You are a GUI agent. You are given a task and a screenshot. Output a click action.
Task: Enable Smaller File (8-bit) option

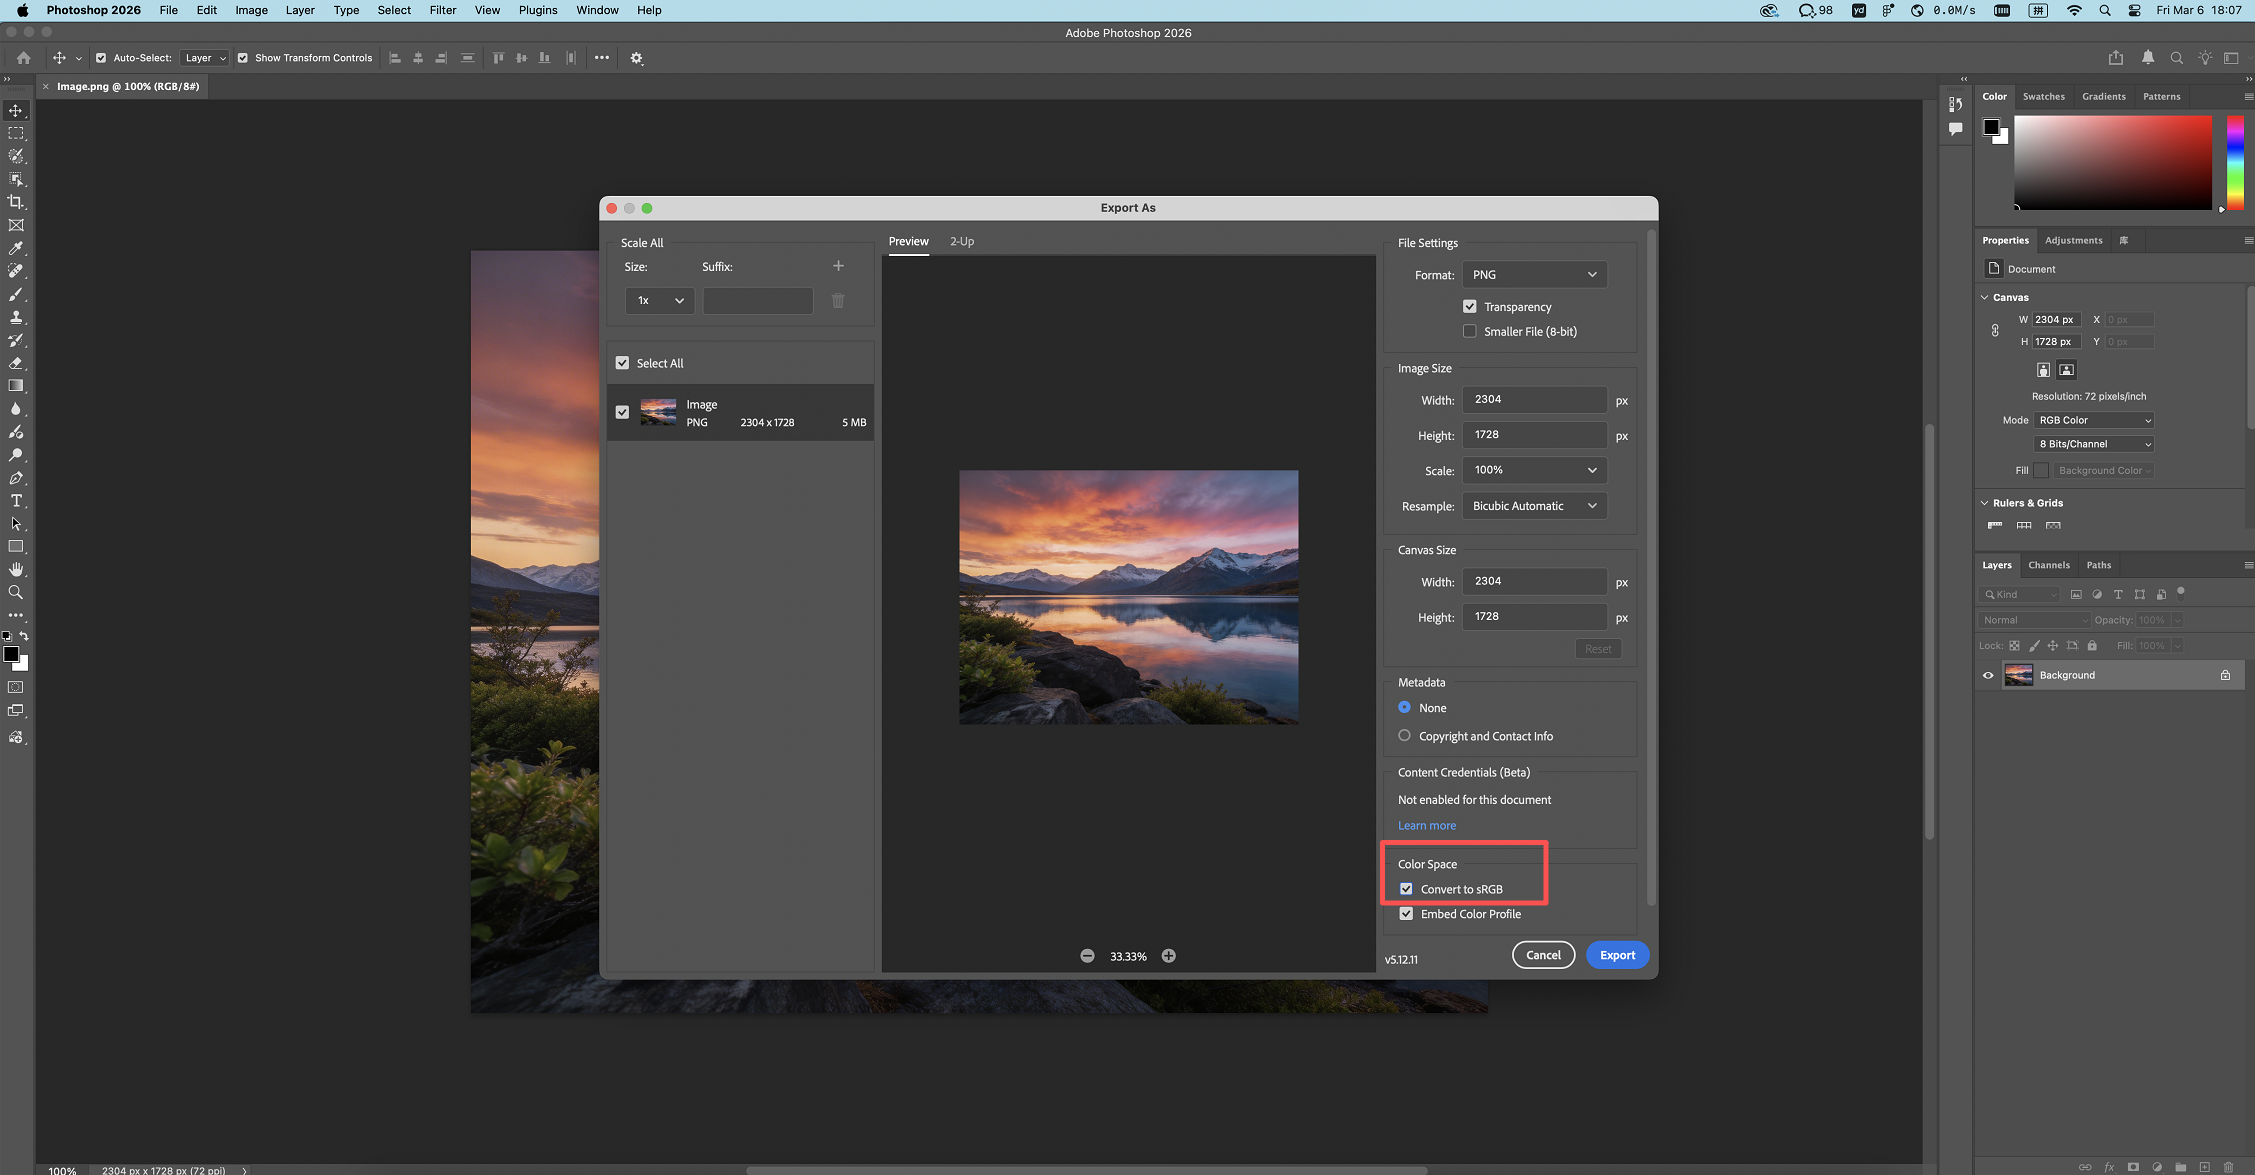tap(1469, 332)
